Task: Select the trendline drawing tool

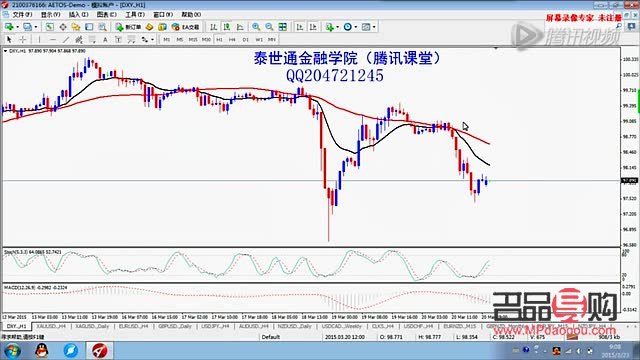Action: 66,40
